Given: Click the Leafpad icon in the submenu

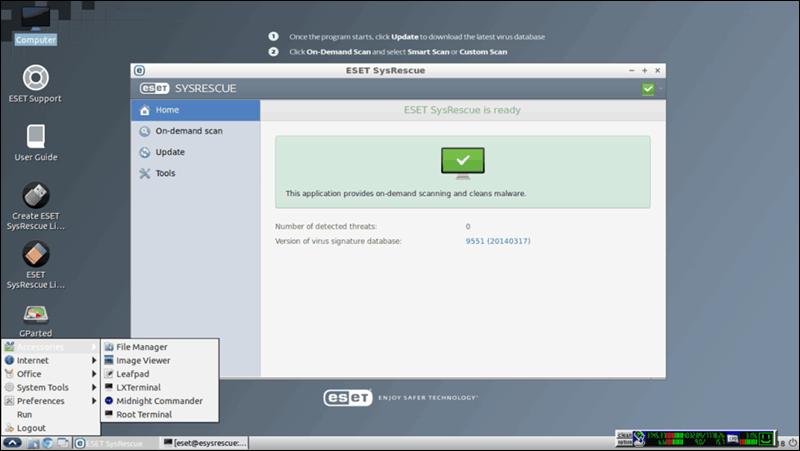Looking at the screenshot, I should [109, 374].
